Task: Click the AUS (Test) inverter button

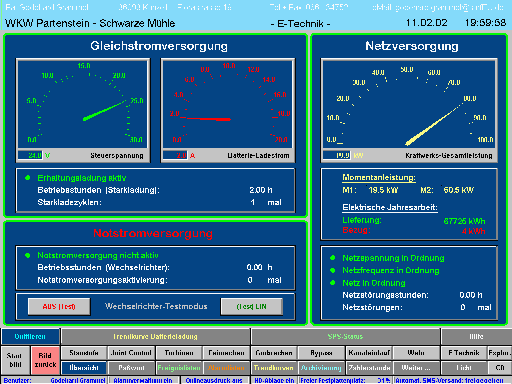Action: click(x=59, y=306)
